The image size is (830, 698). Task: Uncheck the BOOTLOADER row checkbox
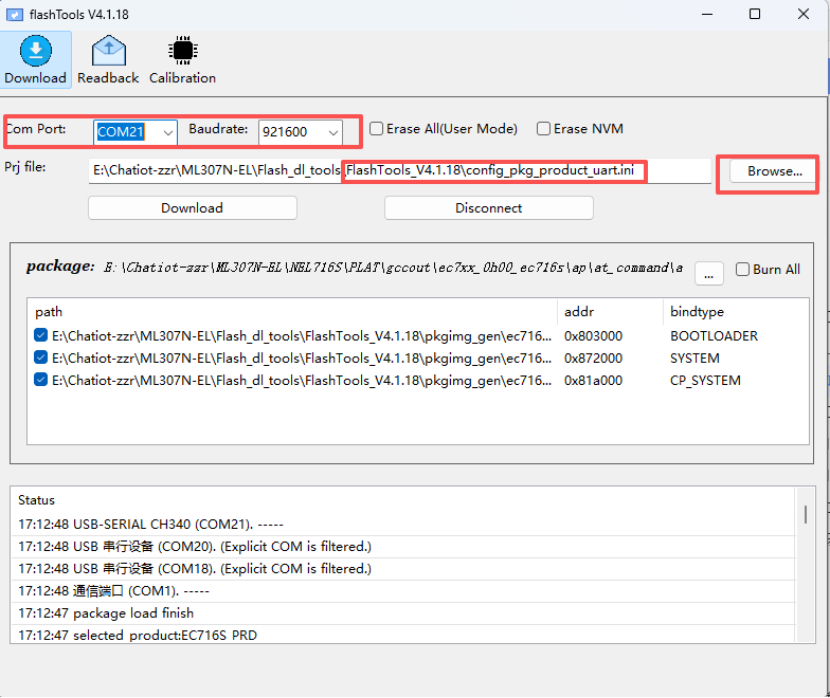coord(41,336)
